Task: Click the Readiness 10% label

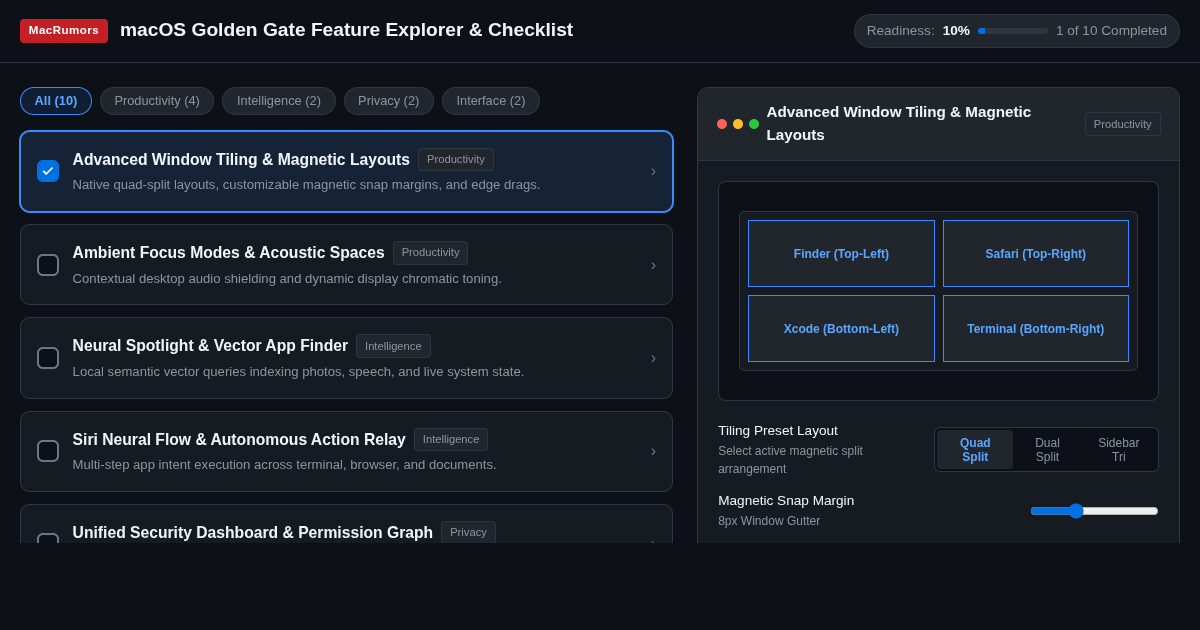Action: coord(918,31)
